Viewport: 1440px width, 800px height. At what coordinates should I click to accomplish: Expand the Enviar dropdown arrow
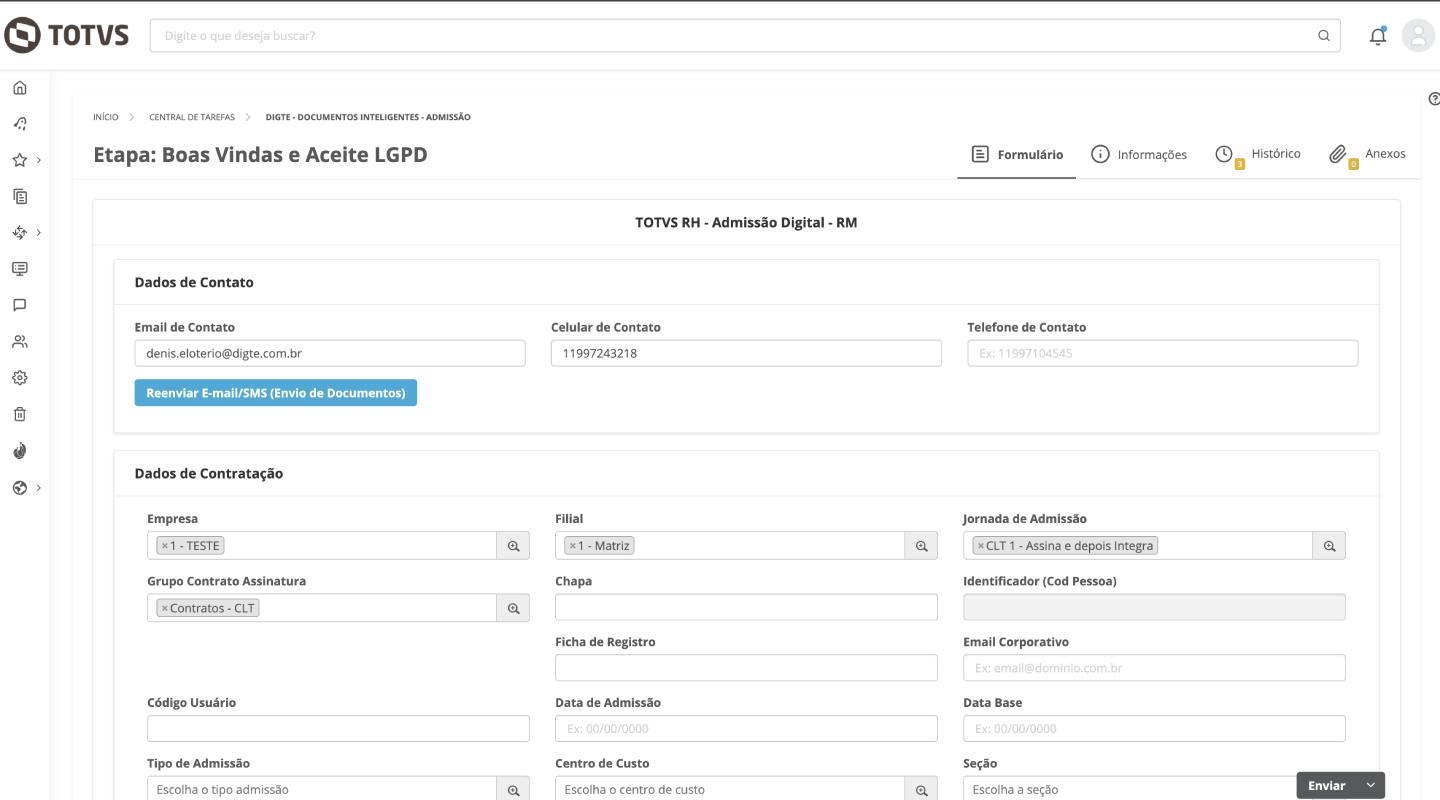(1370, 786)
